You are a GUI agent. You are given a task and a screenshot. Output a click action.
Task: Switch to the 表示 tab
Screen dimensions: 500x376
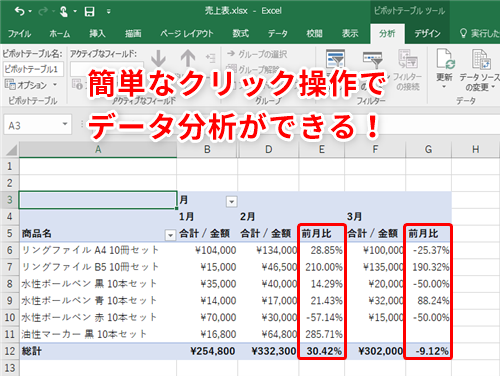[350, 34]
